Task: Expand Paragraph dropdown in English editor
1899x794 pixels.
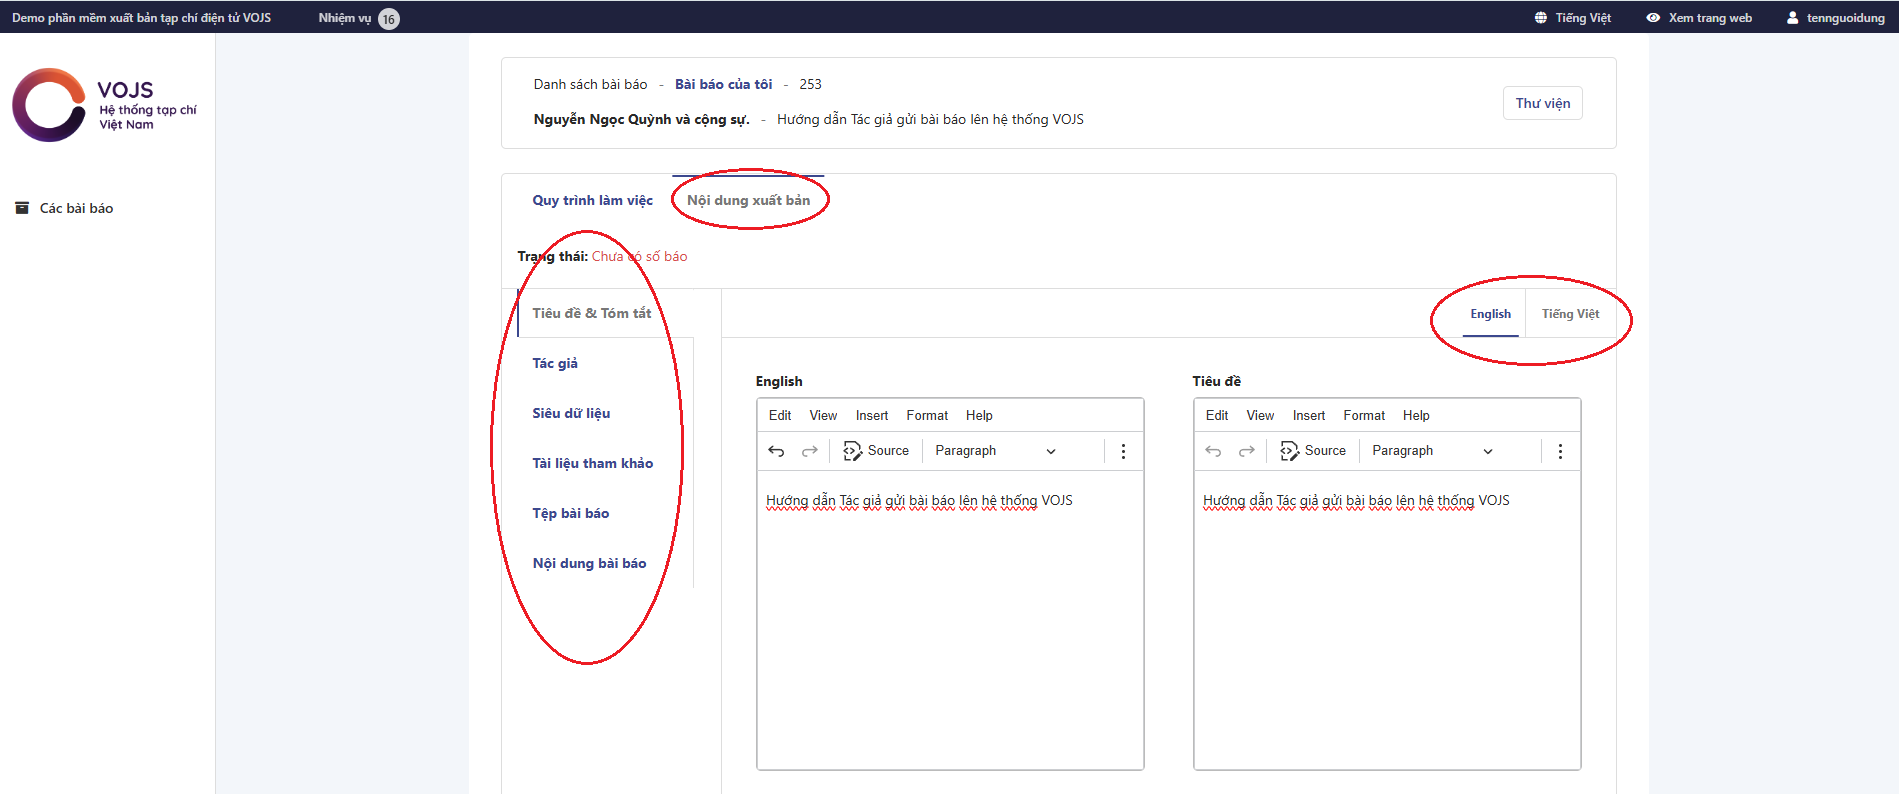Action: click(x=994, y=451)
